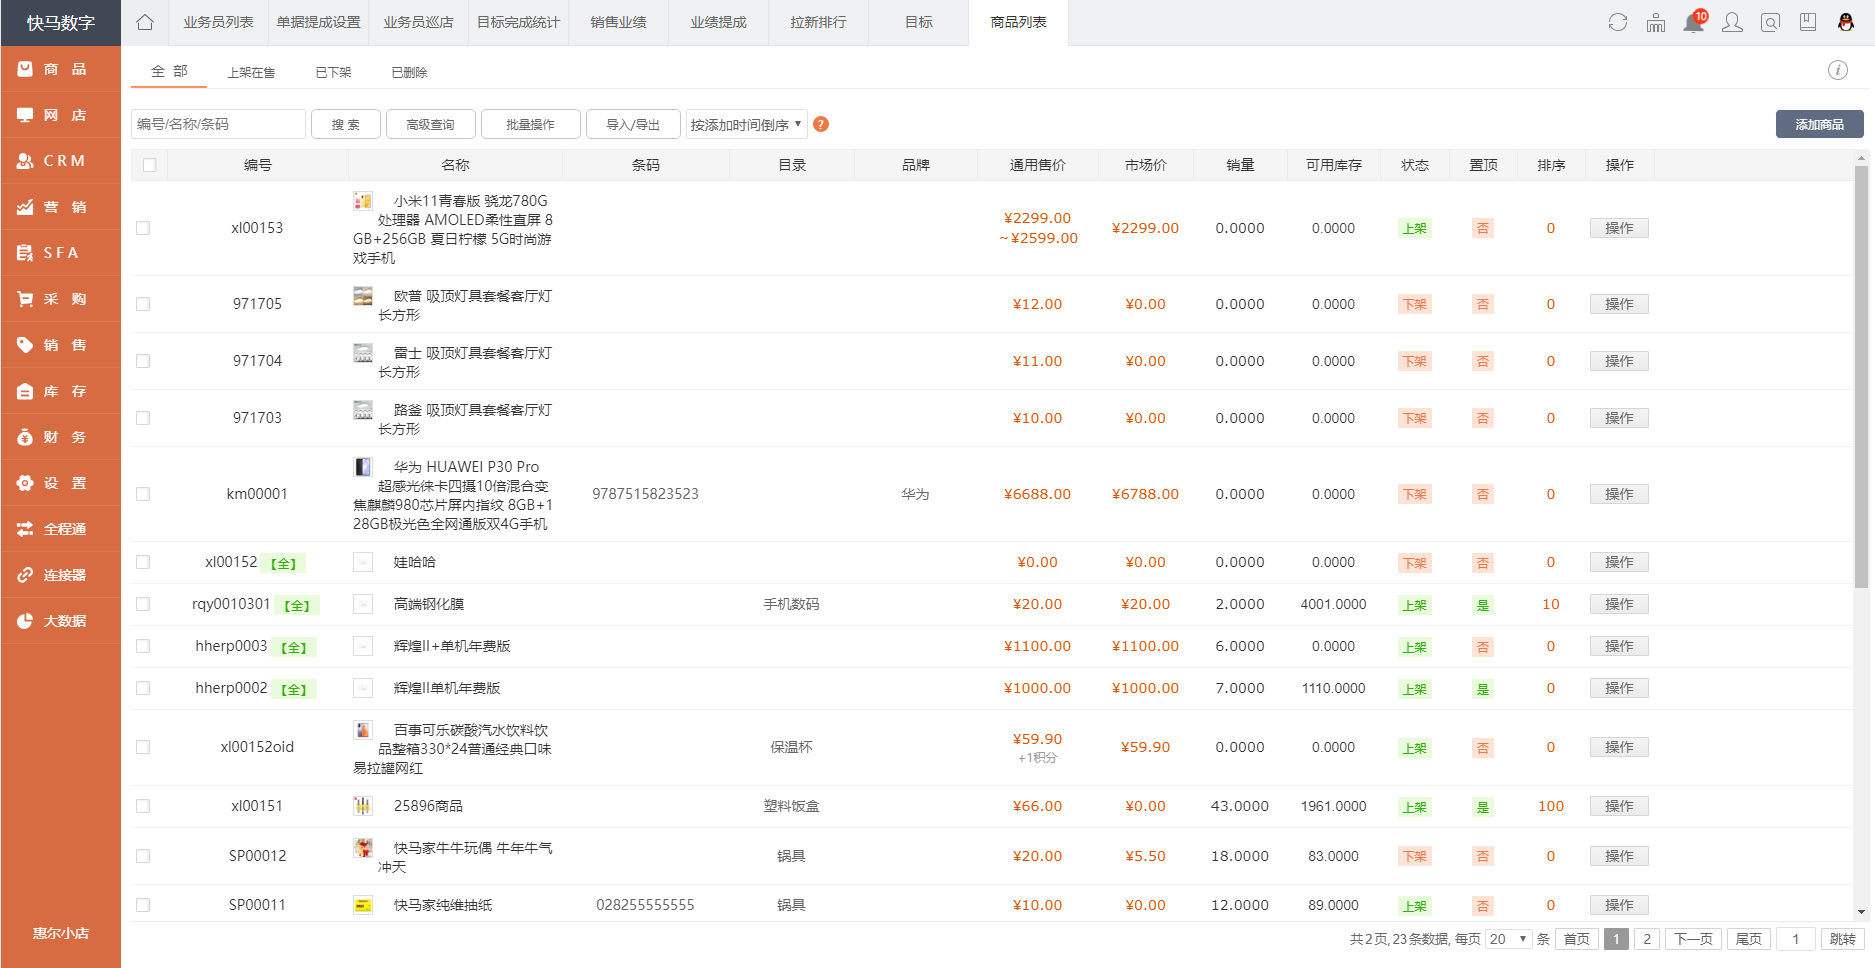The height and width of the screenshot is (968, 1875).
Task: Click the 编号/名称/条码 search field
Action: pos(218,124)
